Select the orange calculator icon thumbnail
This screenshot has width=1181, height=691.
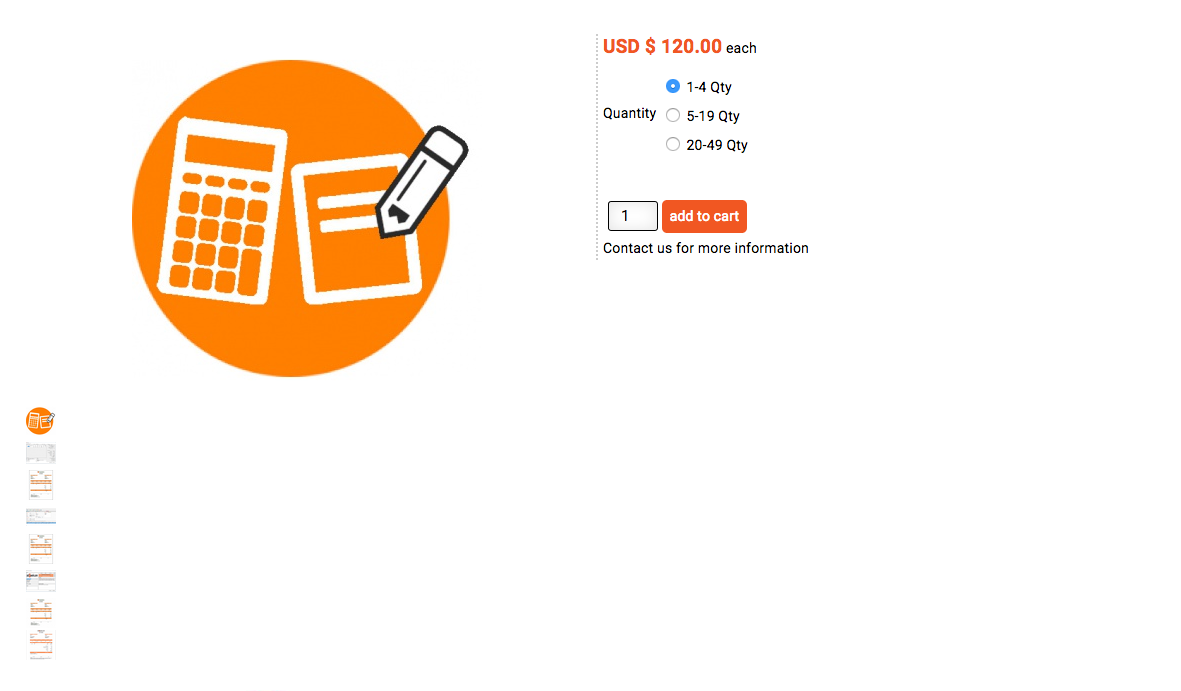pos(40,421)
